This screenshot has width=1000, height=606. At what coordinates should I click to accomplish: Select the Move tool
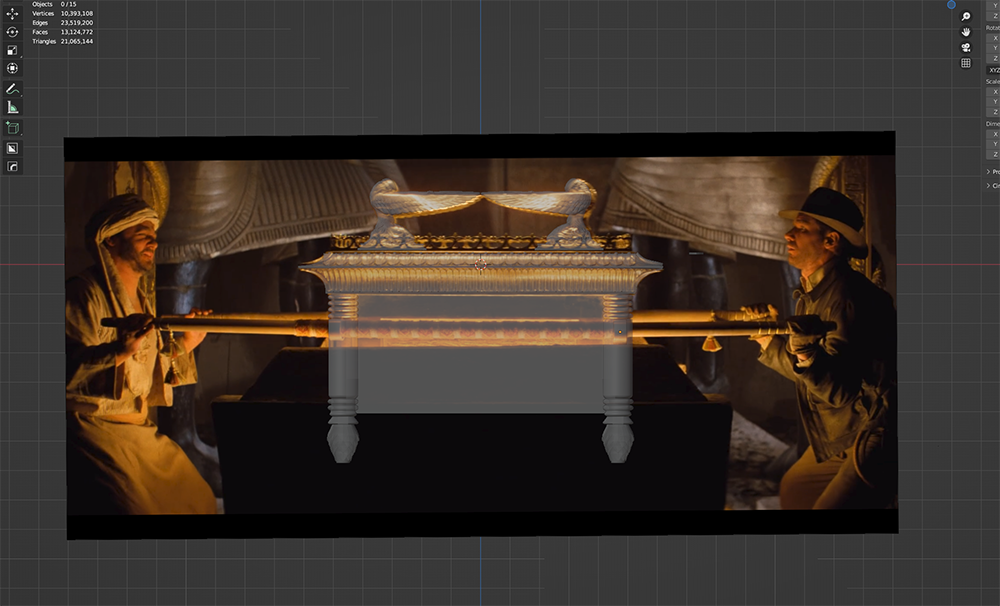coord(12,13)
